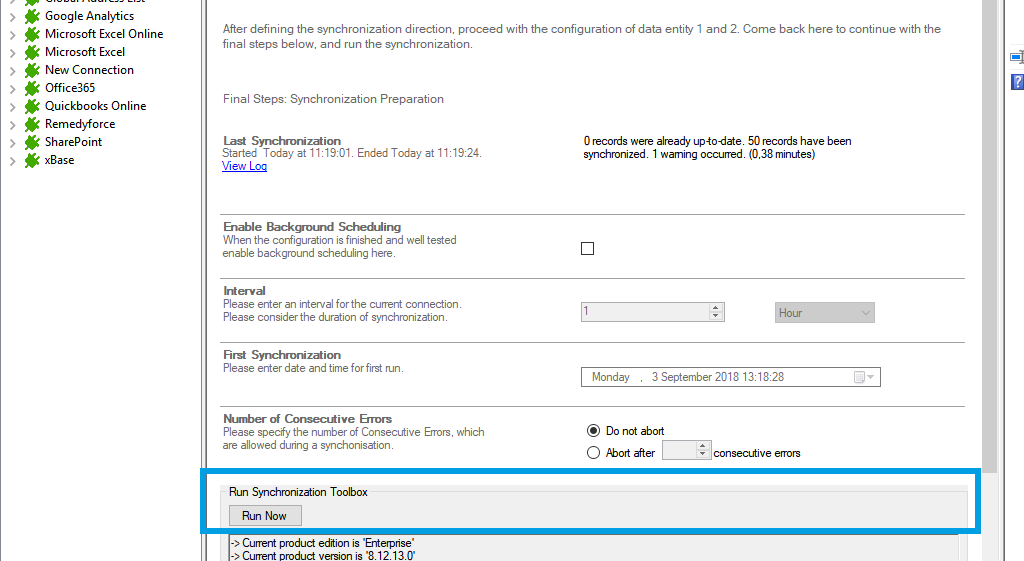Click the Google Analytics connection plug icon

[x=32, y=16]
